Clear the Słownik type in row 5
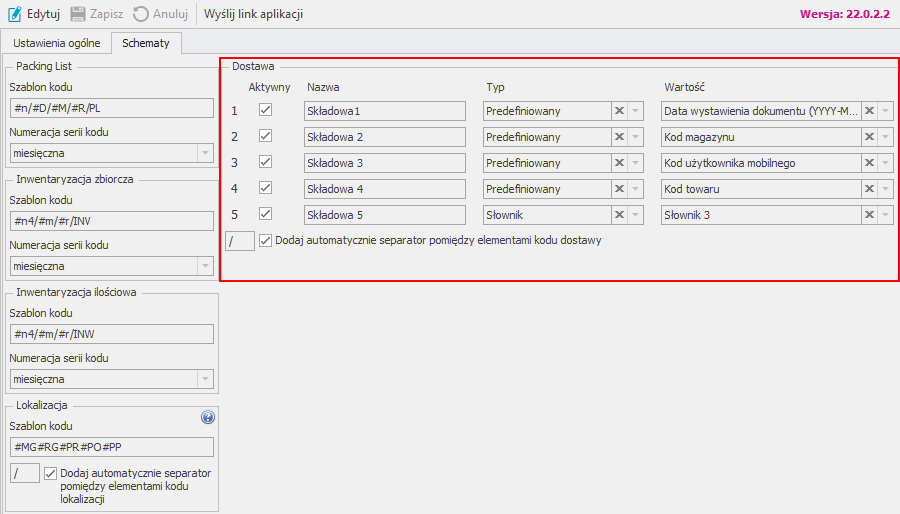This screenshot has width=900, height=514. pos(620,215)
